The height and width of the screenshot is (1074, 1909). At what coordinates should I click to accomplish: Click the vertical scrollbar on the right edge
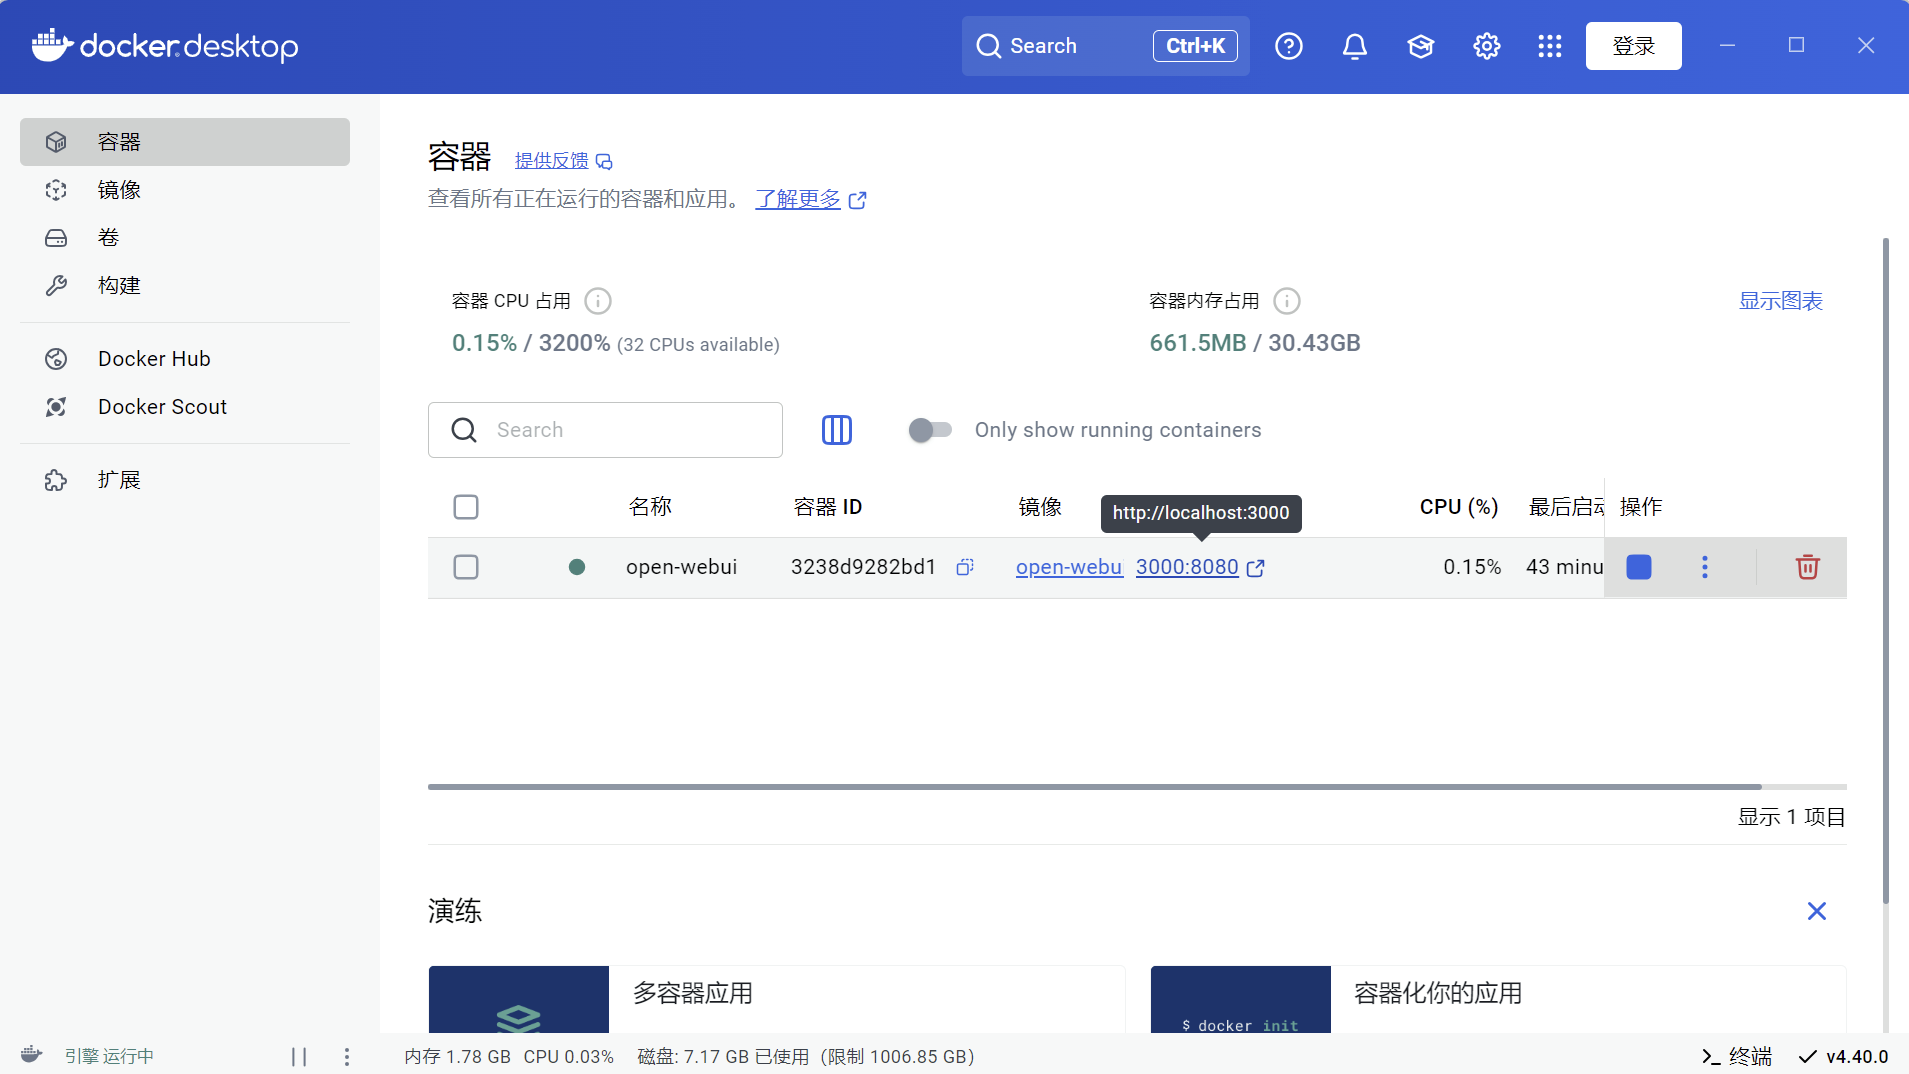(1885, 570)
